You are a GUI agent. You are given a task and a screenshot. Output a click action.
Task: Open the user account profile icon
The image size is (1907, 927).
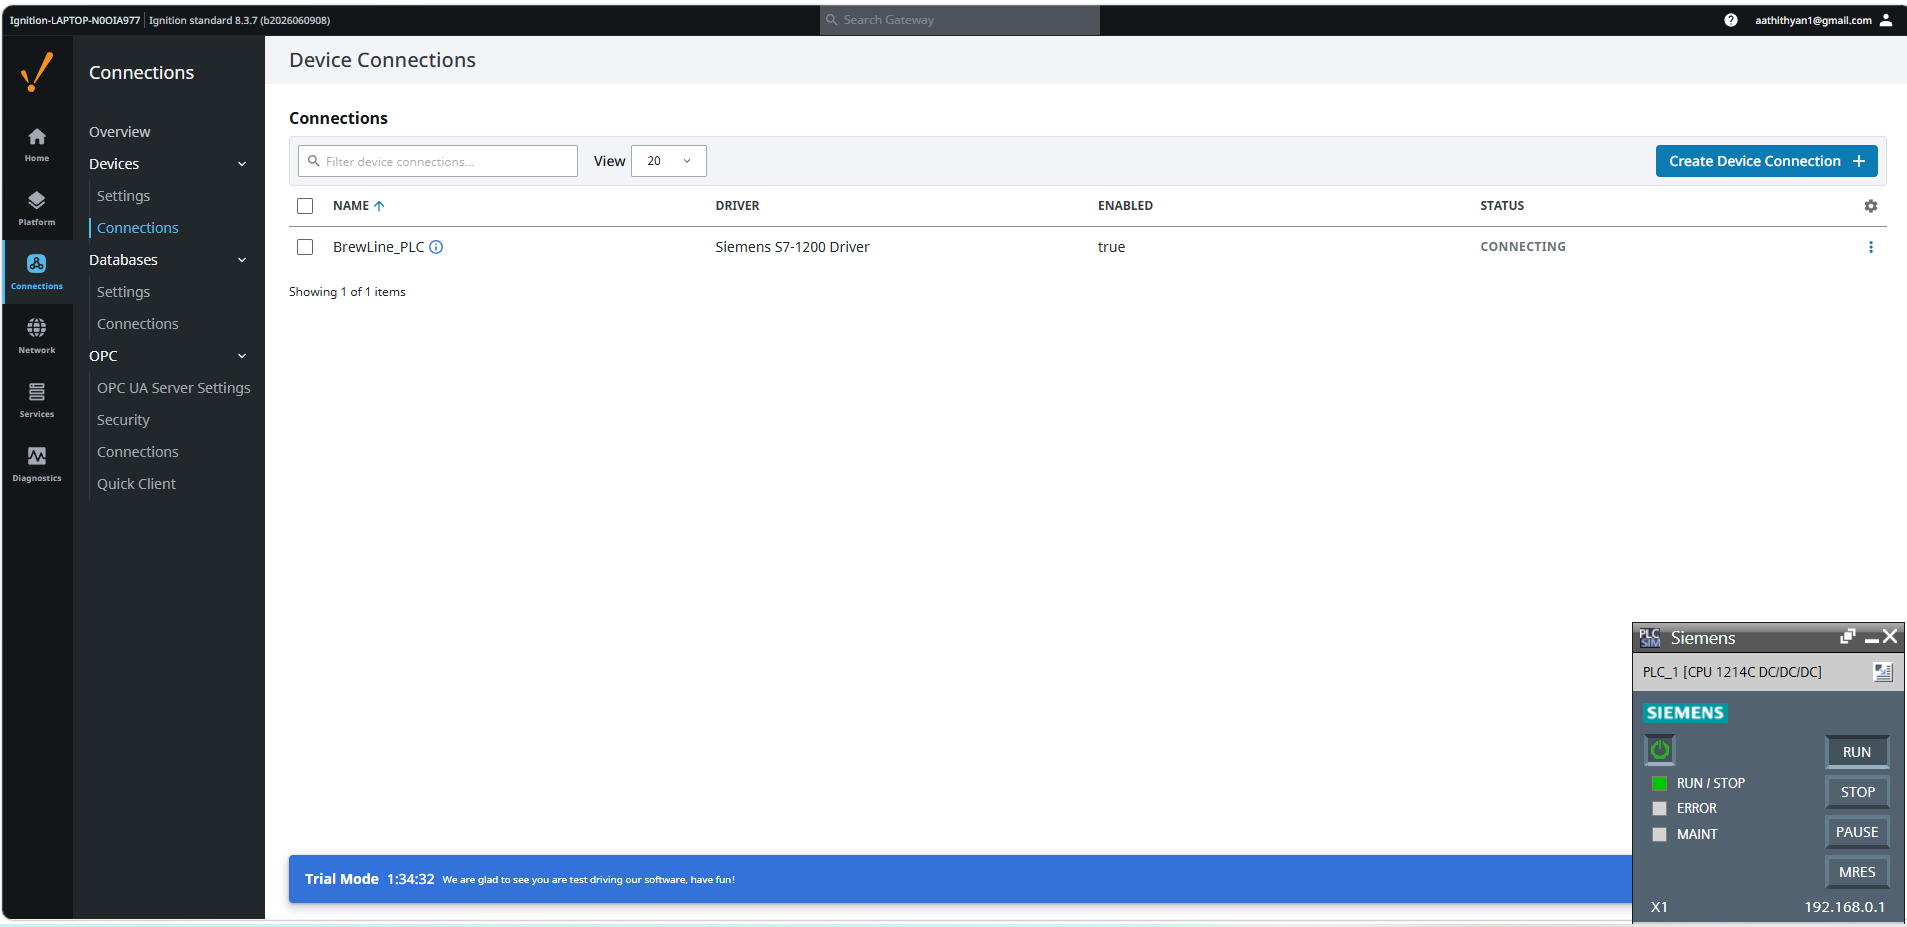[1886, 20]
